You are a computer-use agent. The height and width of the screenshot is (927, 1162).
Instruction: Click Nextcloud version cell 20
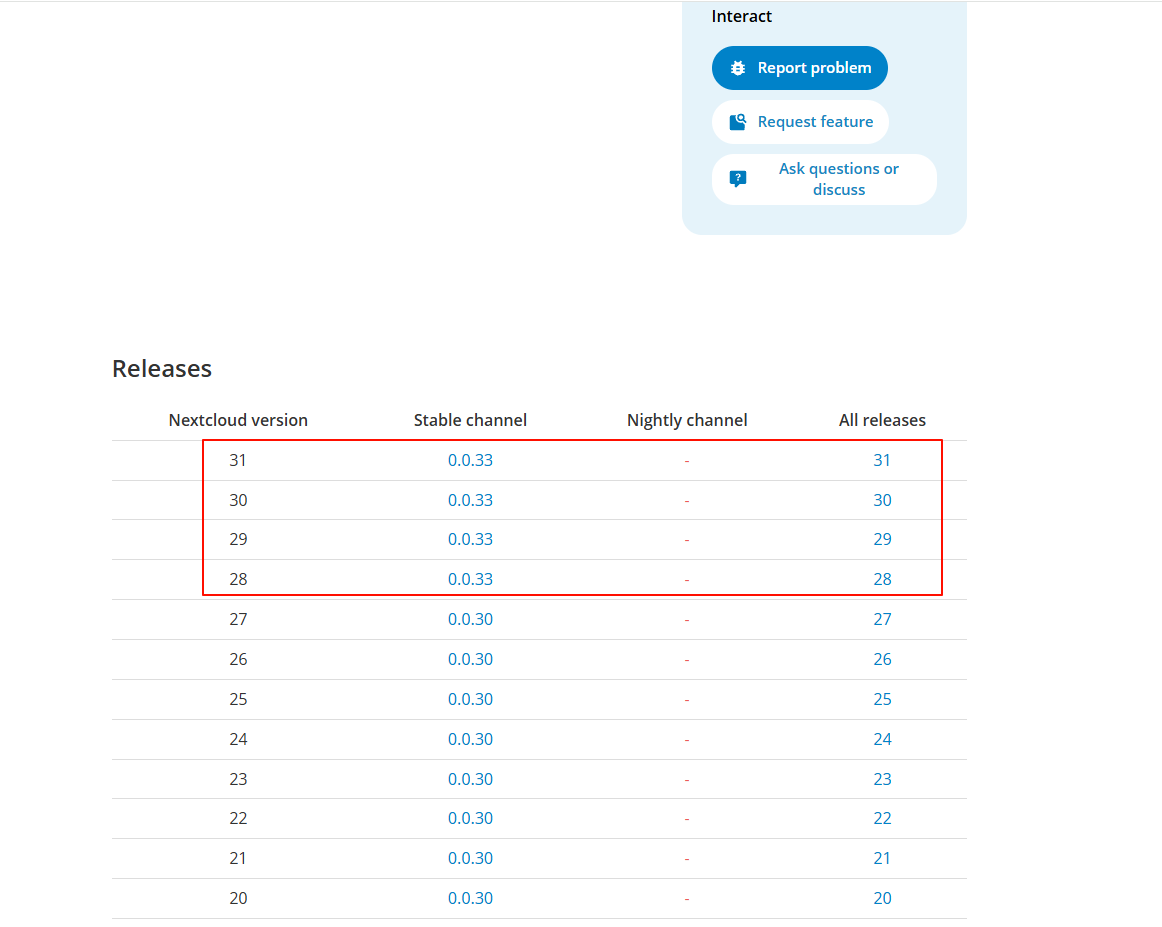pos(238,899)
